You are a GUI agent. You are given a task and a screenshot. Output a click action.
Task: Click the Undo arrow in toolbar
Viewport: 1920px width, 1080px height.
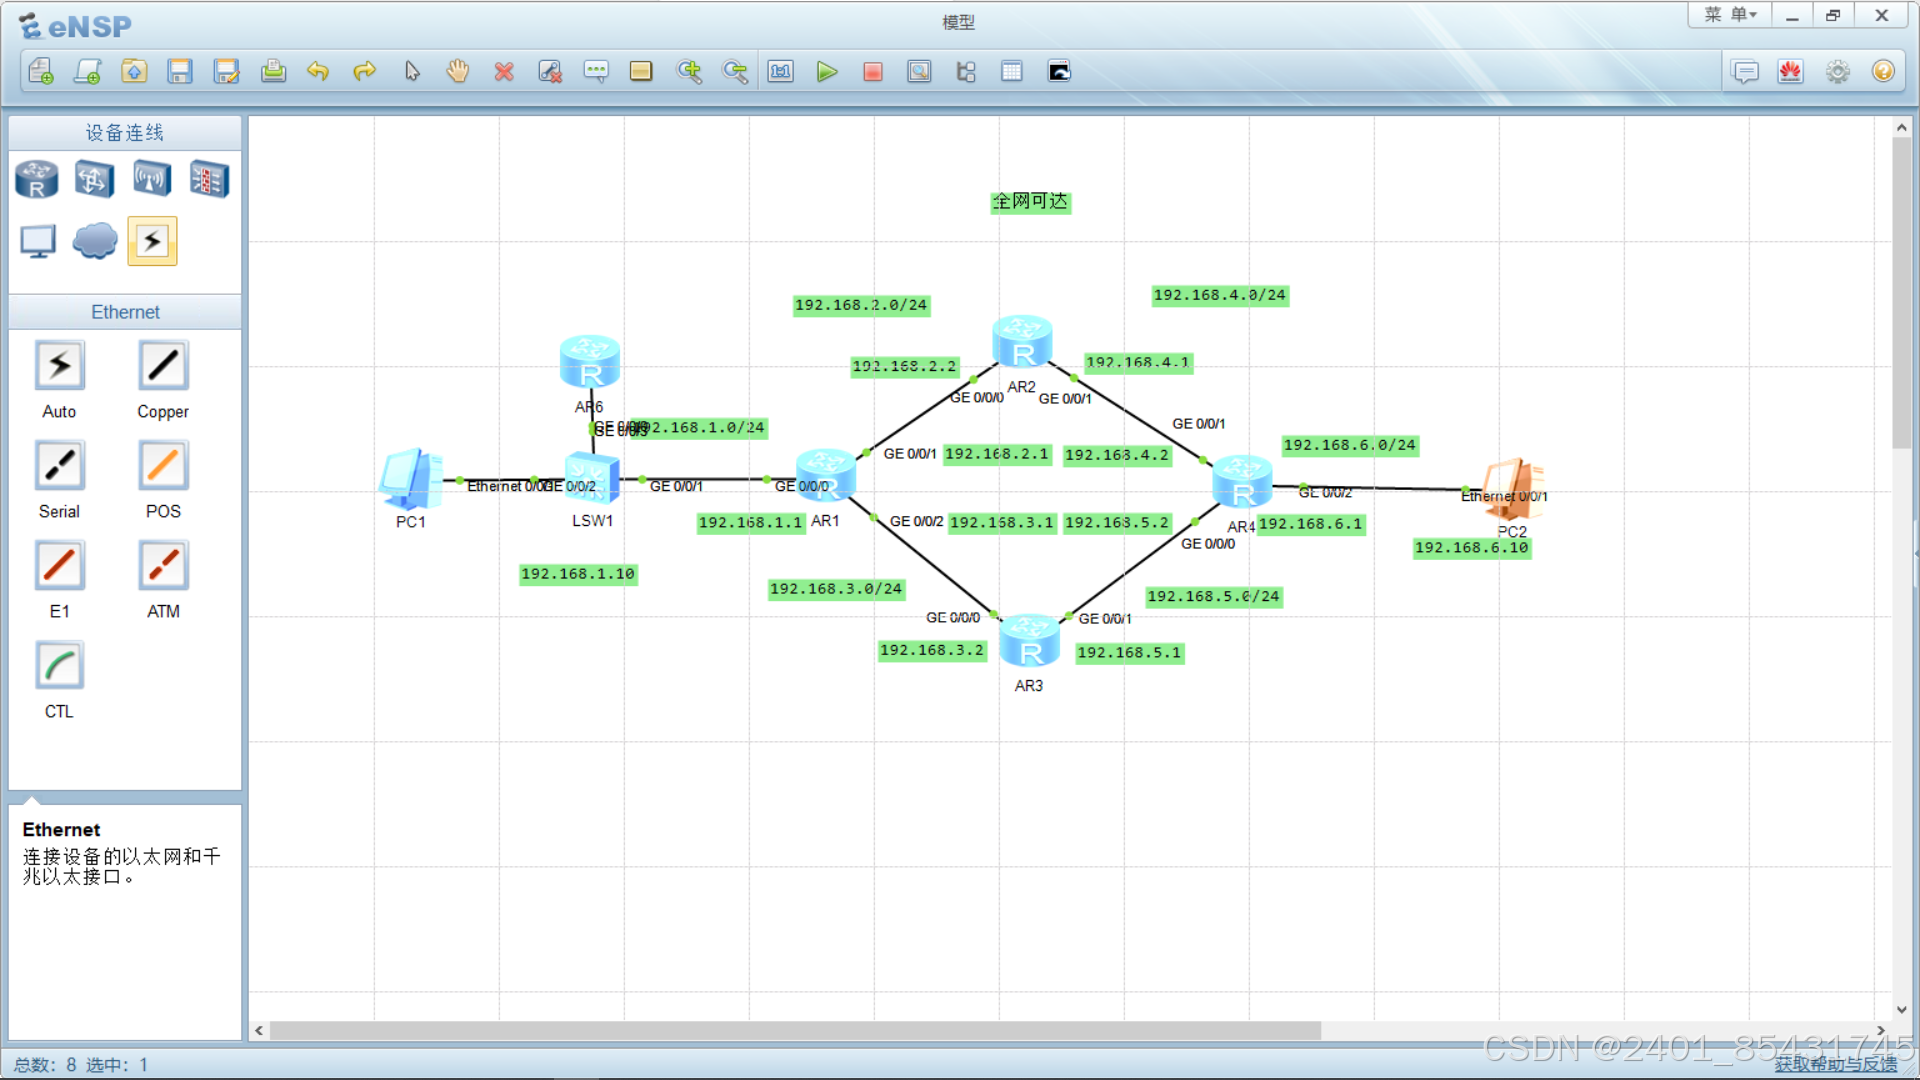click(318, 72)
